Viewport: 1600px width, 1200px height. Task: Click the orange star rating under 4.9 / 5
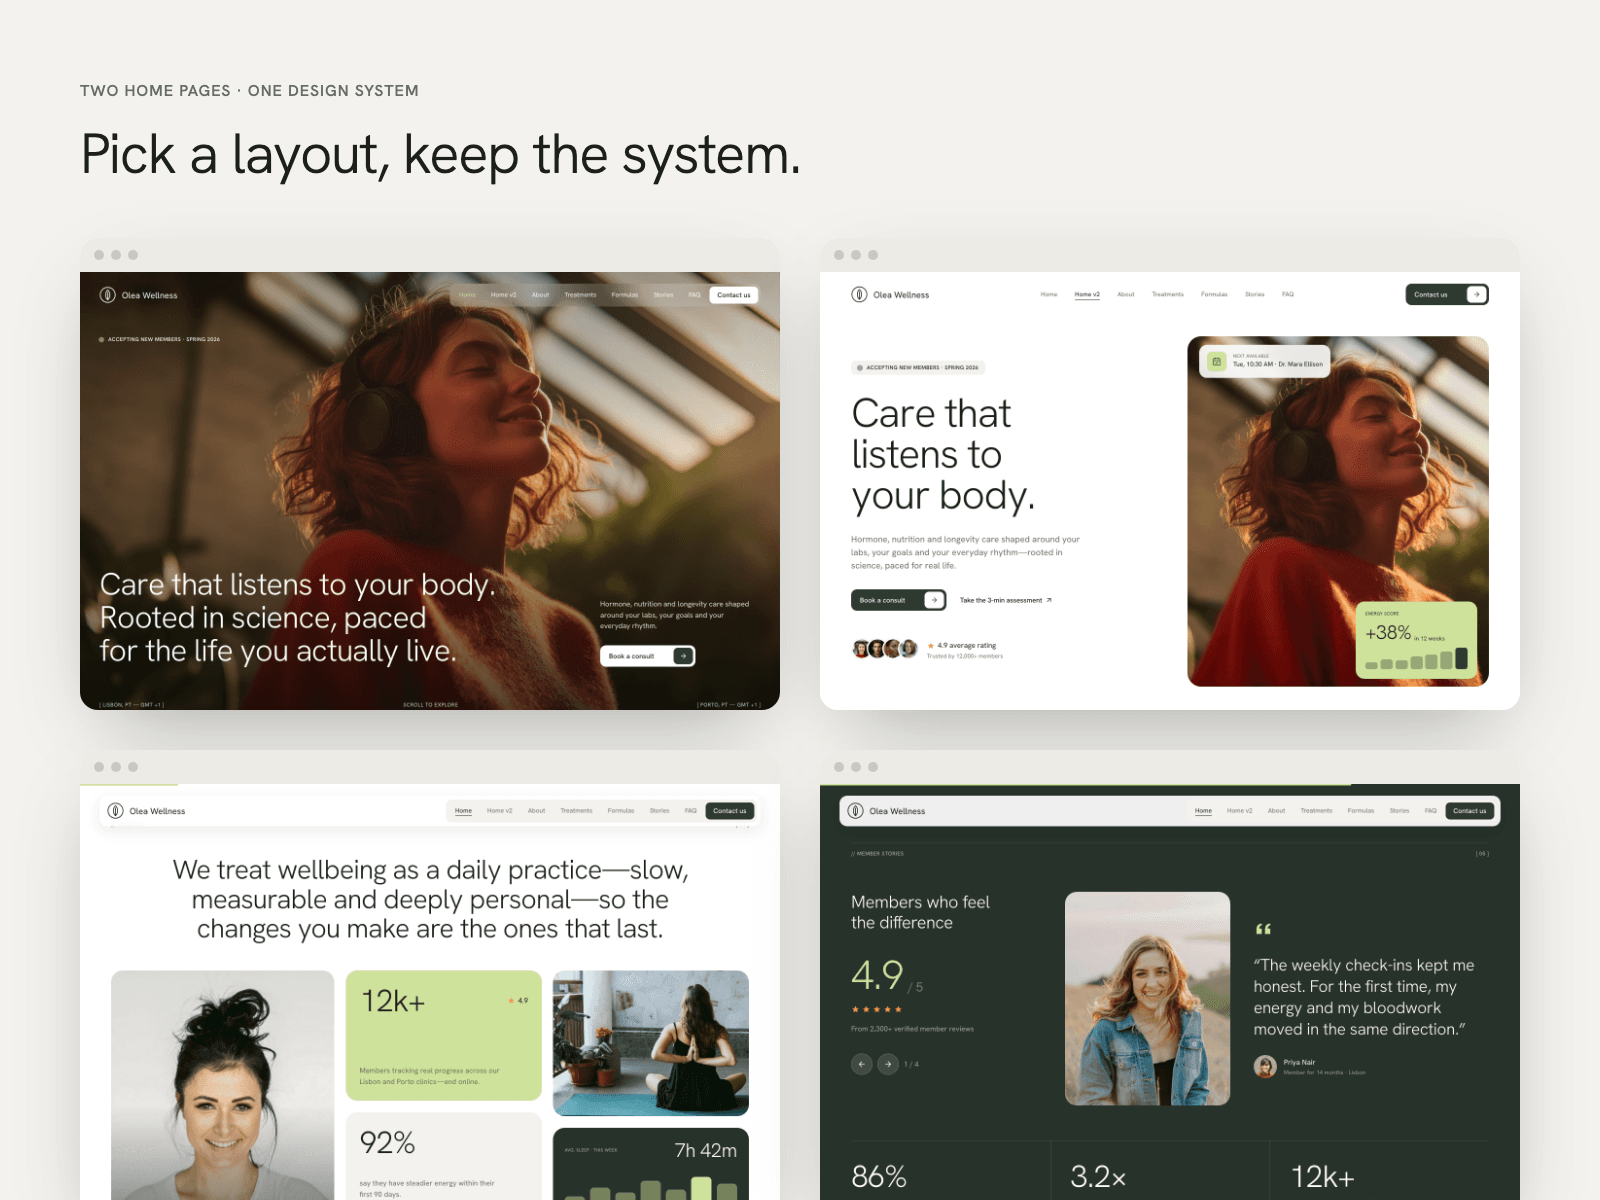pyautogui.click(x=877, y=1009)
